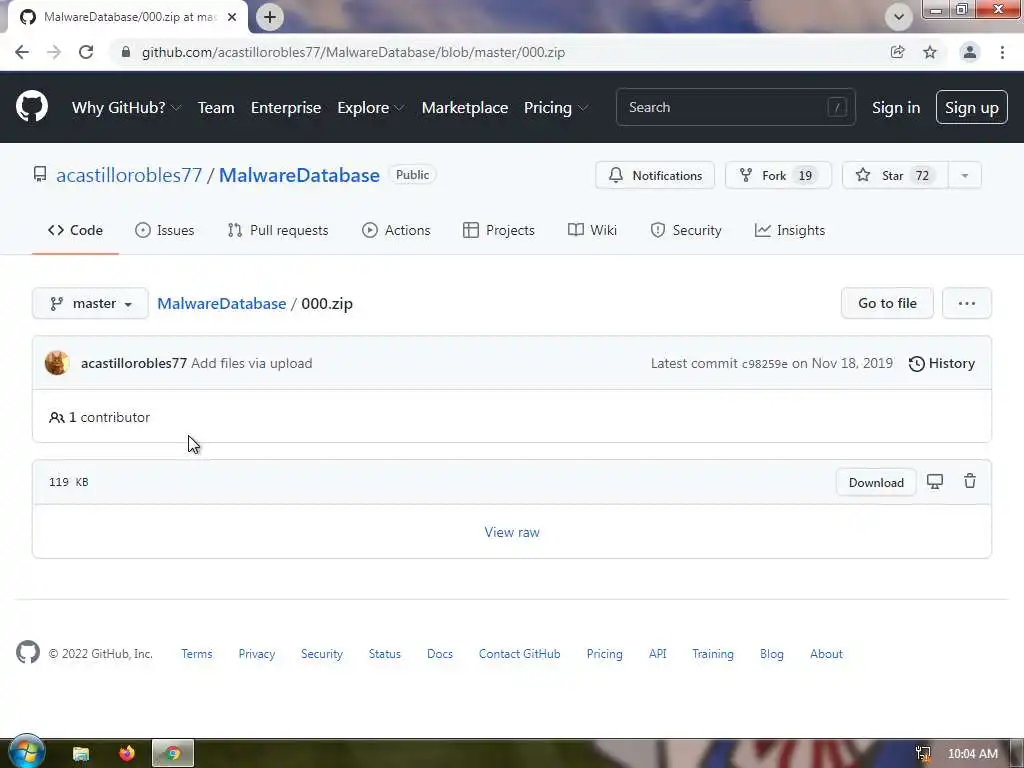Image resolution: width=1024 pixels, height=768 pixels.
Task: Switch to the Projects tab
Action: coord(499,230)
